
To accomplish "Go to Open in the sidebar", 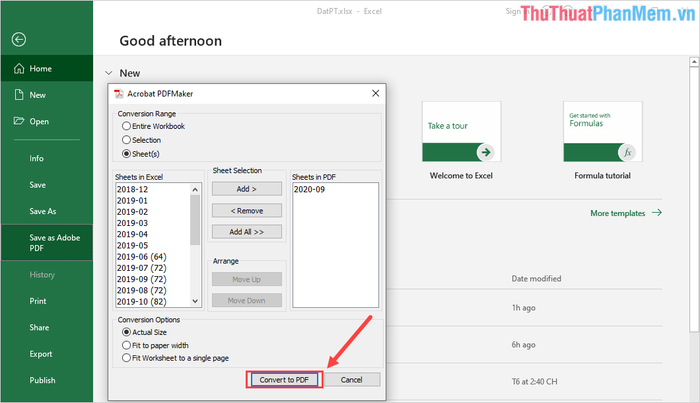I will [47, 121].
